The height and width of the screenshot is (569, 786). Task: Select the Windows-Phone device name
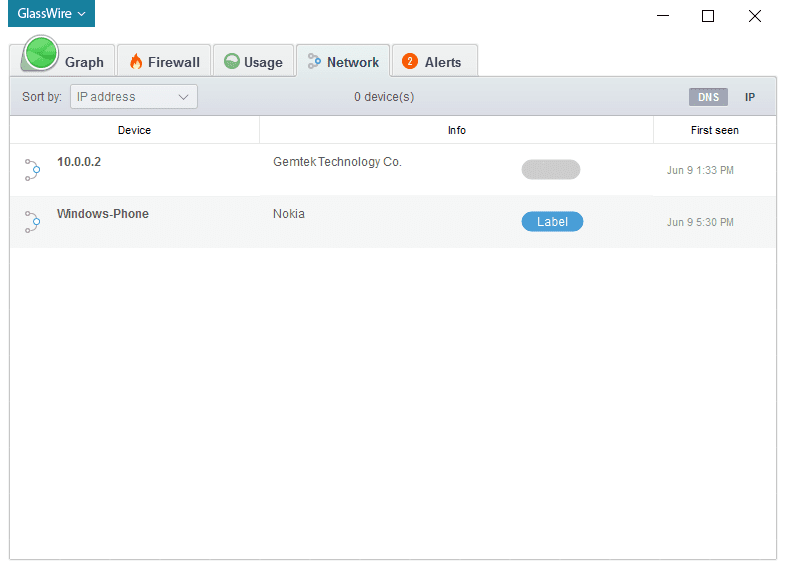[x=103, y=214]
